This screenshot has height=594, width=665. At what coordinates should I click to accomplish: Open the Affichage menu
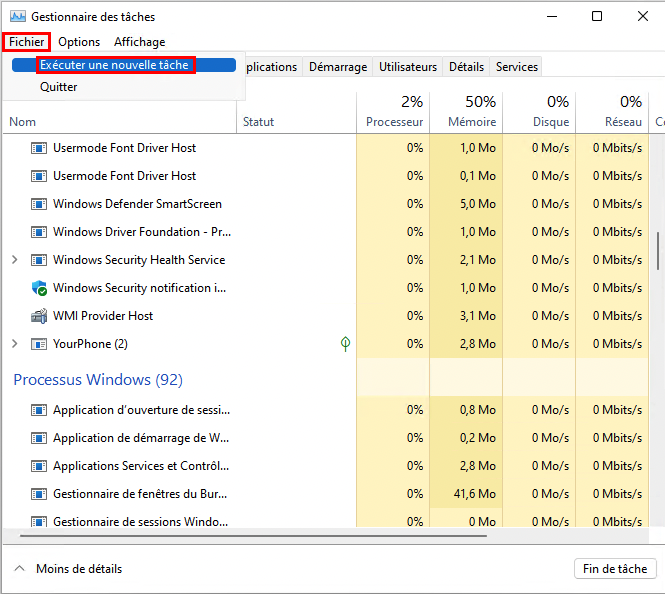click(140, 42)
